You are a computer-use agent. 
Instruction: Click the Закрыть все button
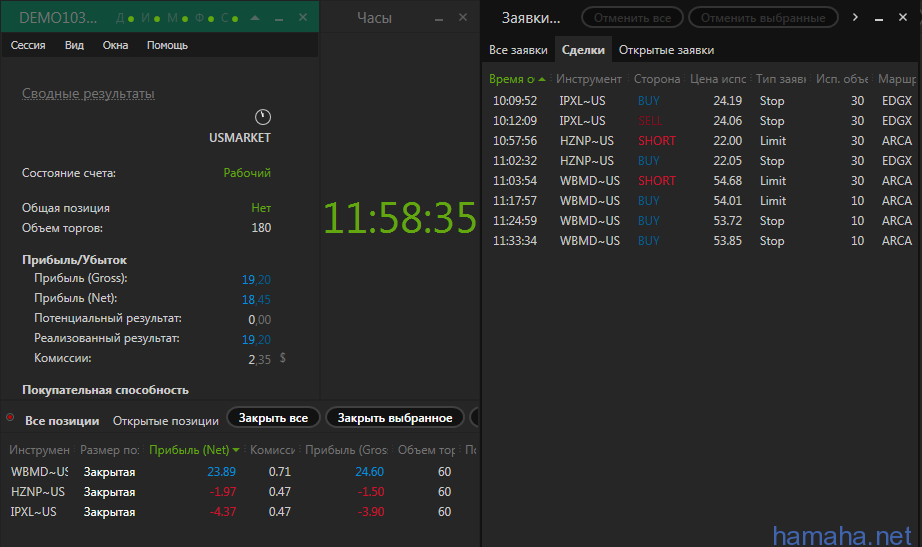273,418
